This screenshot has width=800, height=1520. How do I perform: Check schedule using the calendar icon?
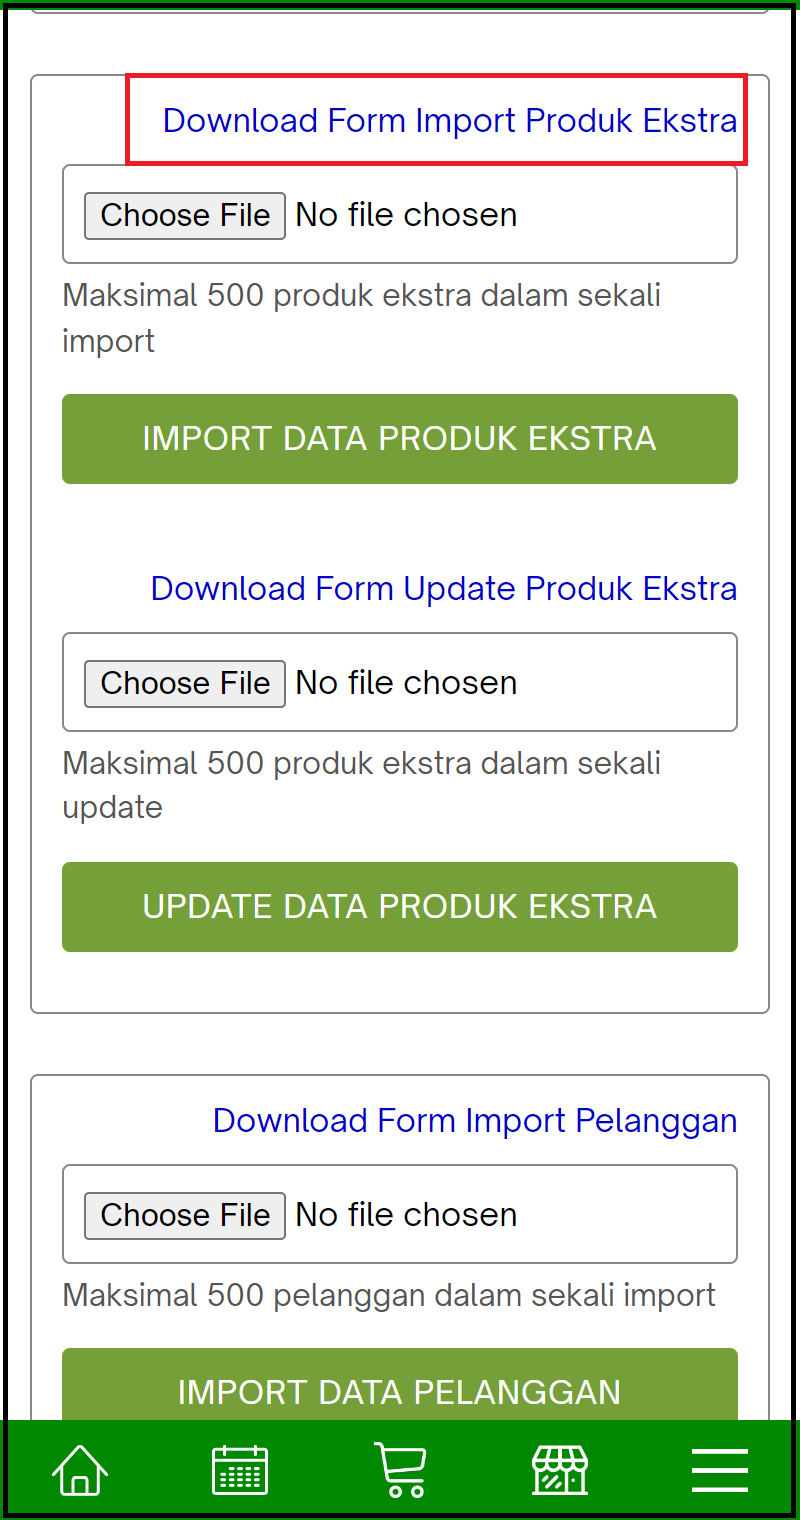(x=239, y=1469)
